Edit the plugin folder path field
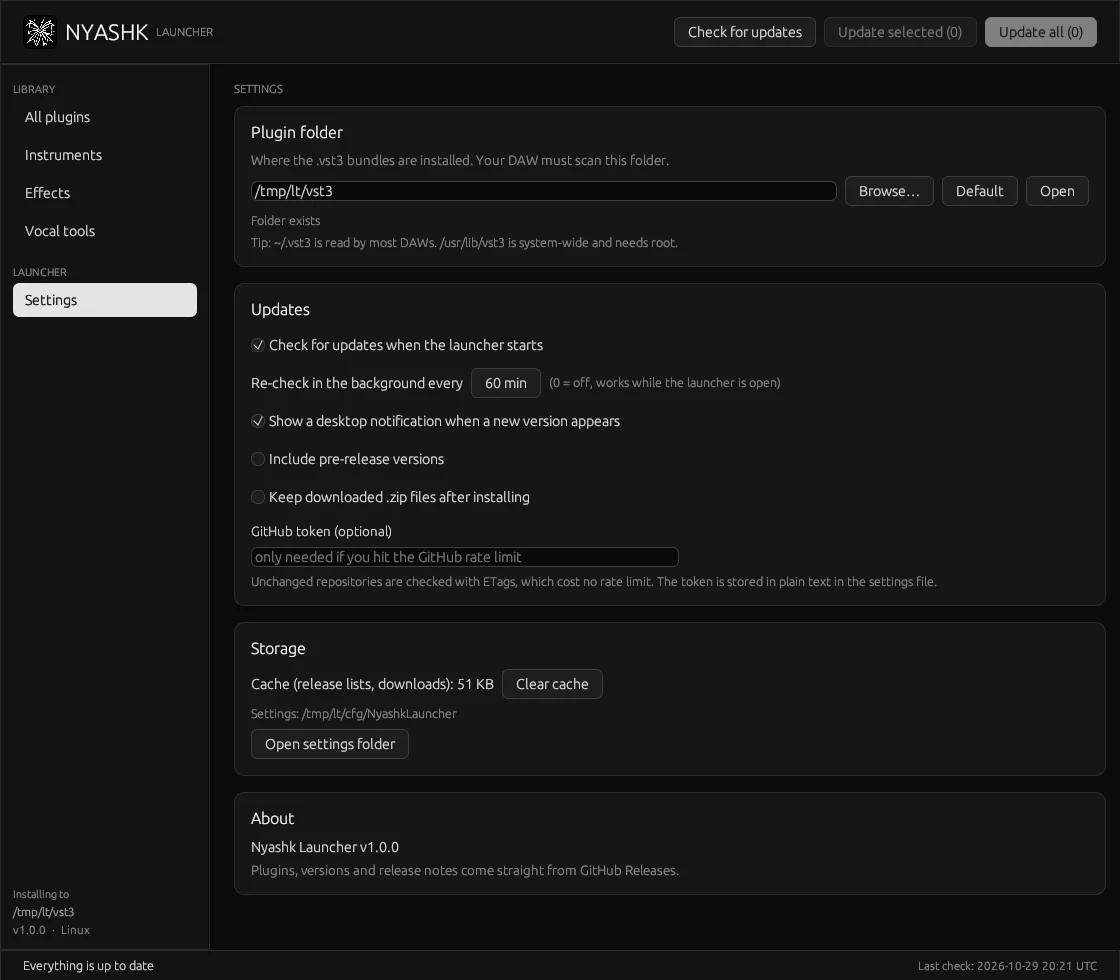Viewport: 1120px width, 980px height. coord(544,191)
